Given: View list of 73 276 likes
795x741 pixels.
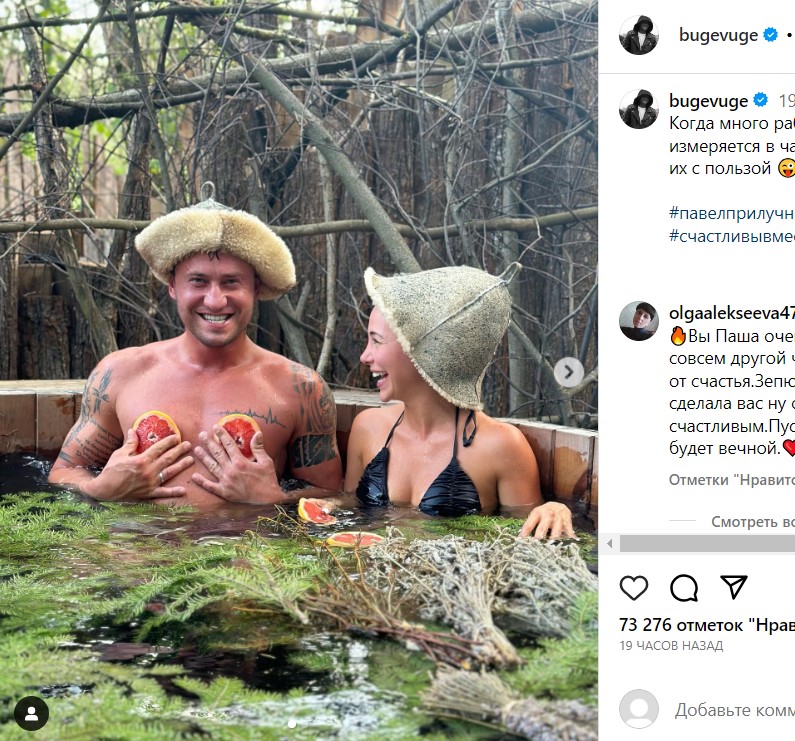Looking at the screenshot, I should pos(706,624).
